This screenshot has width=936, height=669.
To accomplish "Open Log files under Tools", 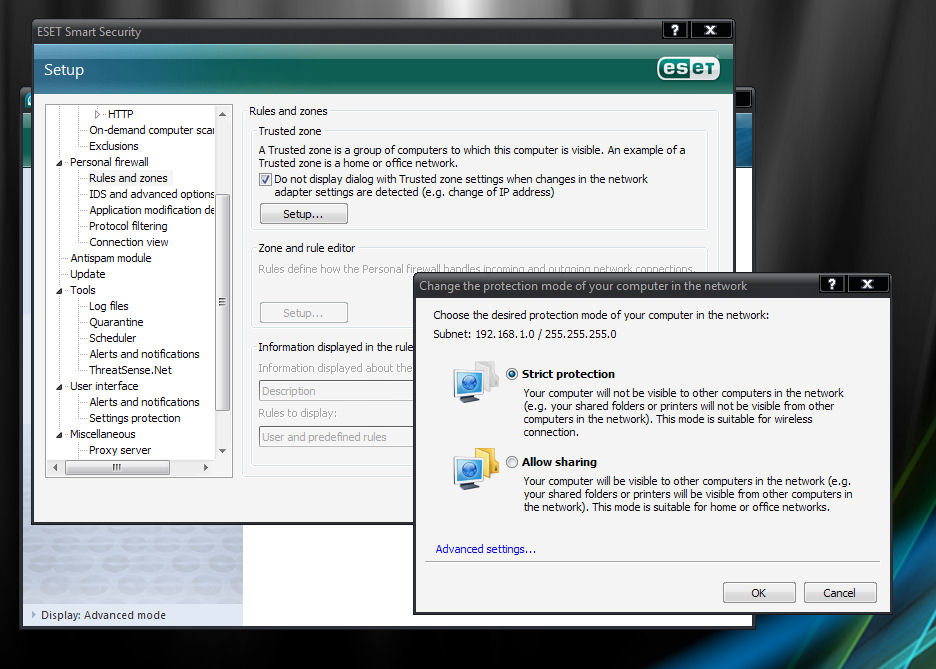I will coord(109,306).
